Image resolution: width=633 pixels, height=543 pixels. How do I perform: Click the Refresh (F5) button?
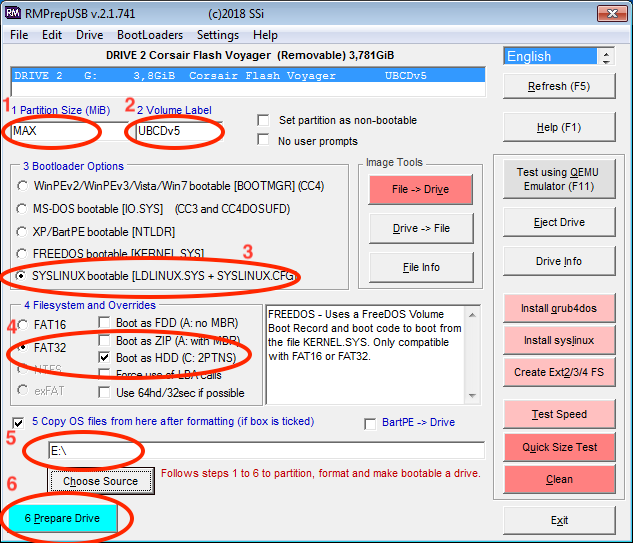click(x=559, y=86)
